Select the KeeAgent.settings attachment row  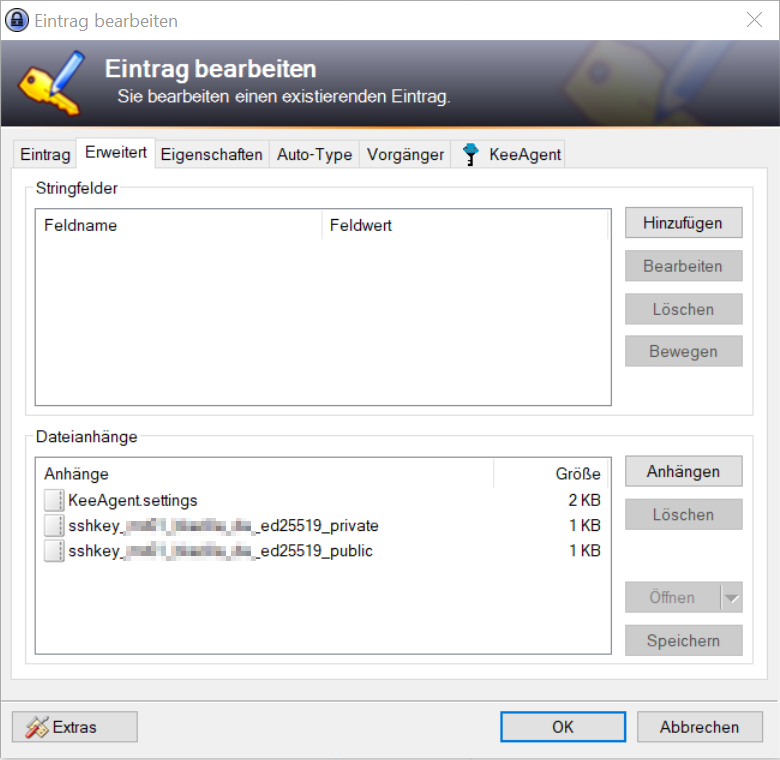pos(133,500)
